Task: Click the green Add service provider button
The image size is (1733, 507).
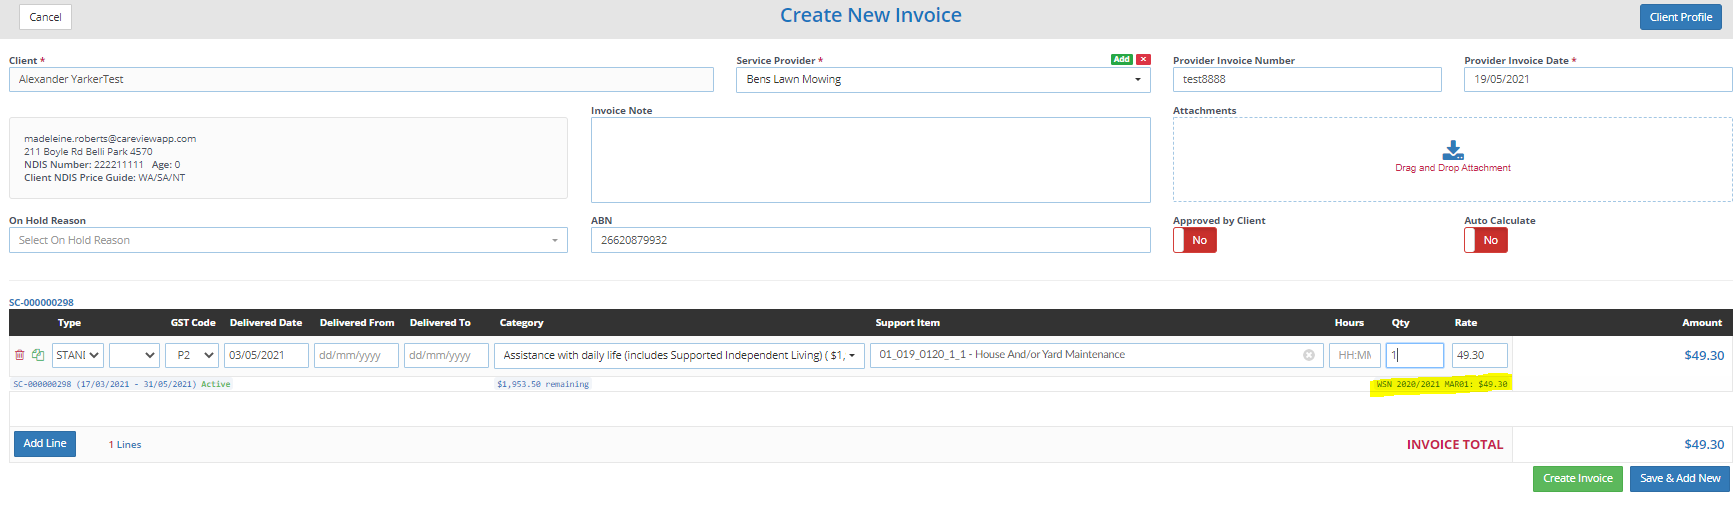Action: click(1122, 60)
